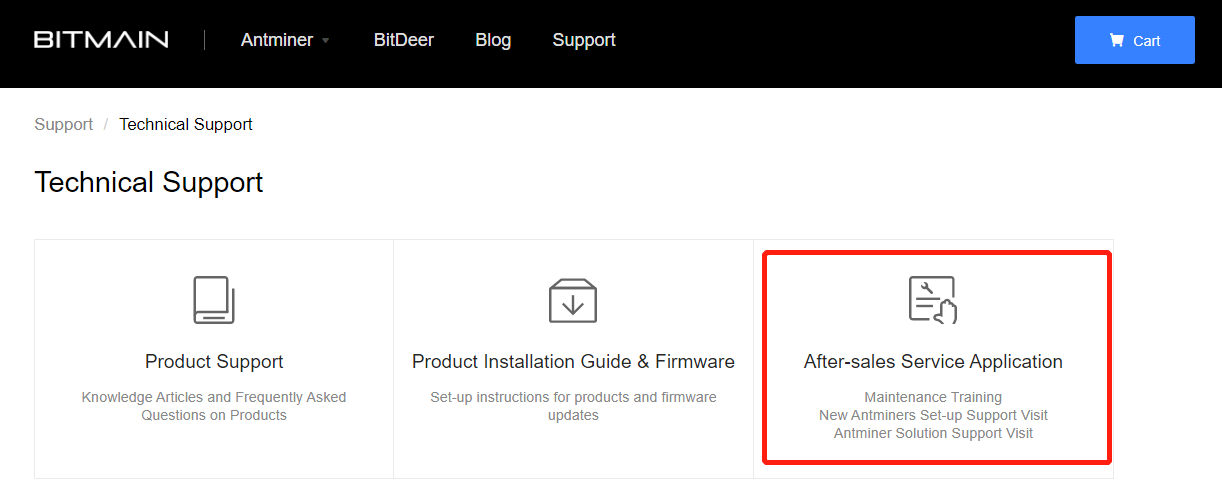The image size is (1222, 504).
Task: Open After-sales Service Application title
Action: (933, 361)
